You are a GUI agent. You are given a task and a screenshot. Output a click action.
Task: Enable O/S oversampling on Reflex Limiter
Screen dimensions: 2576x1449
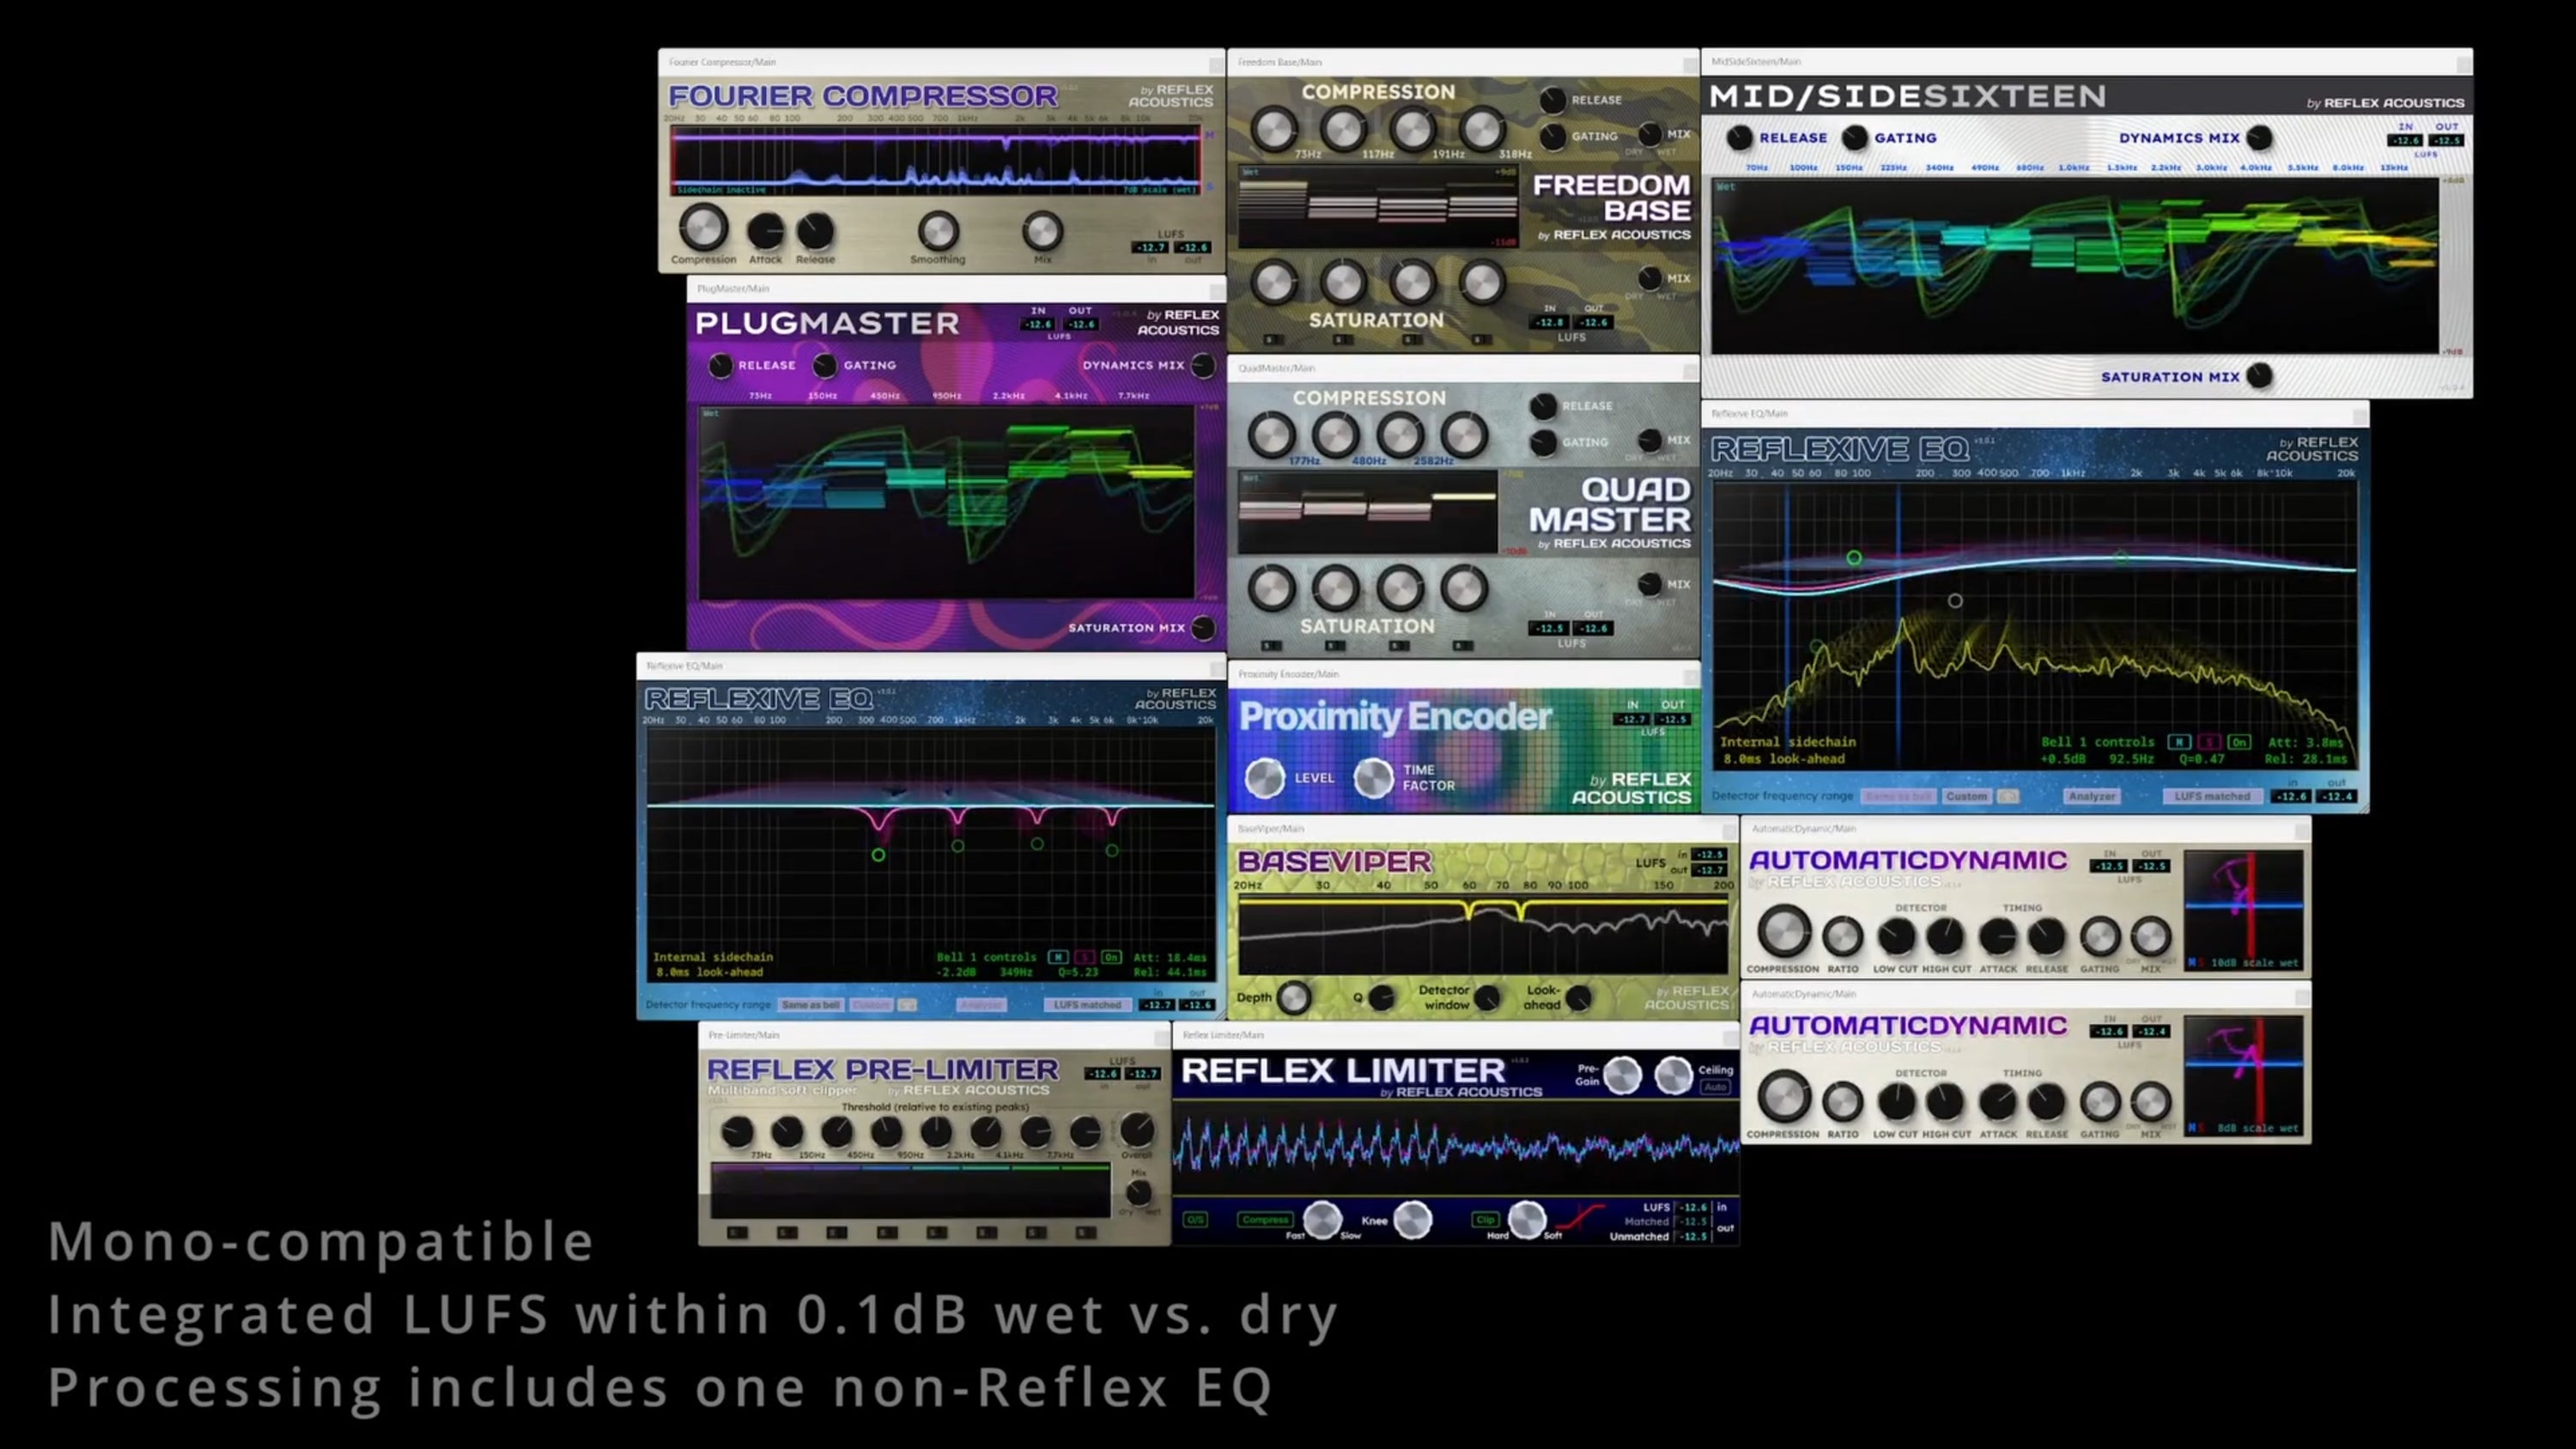tap(1197, 1219)
